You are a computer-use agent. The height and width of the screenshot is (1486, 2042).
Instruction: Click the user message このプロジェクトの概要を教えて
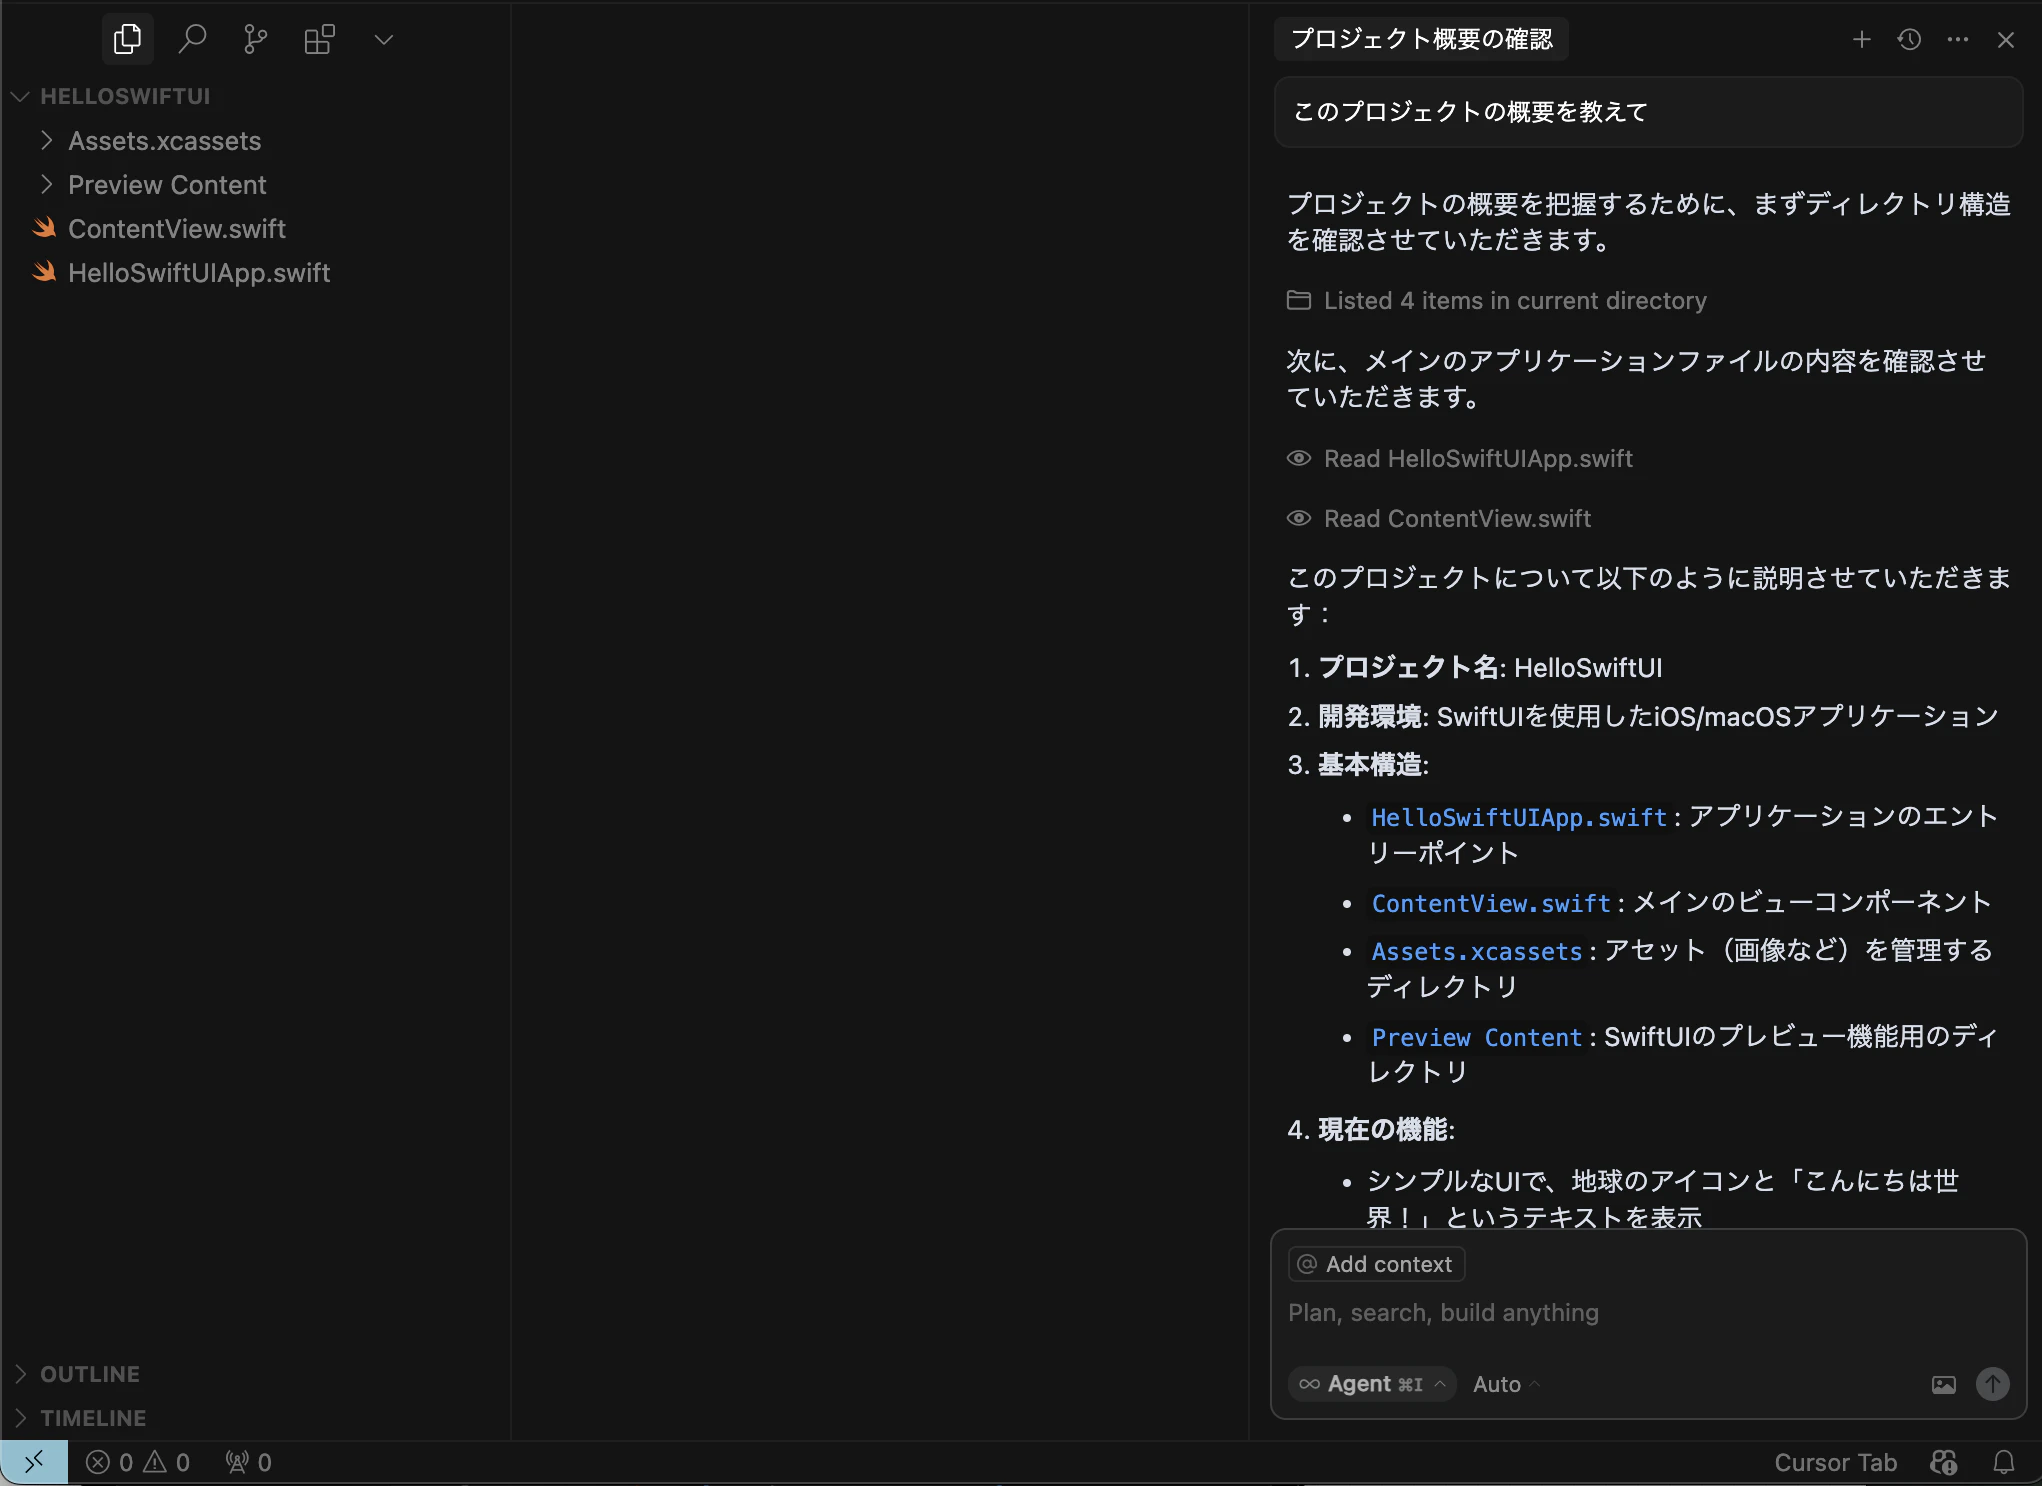pyautogui.click(x=1648, y=112)
